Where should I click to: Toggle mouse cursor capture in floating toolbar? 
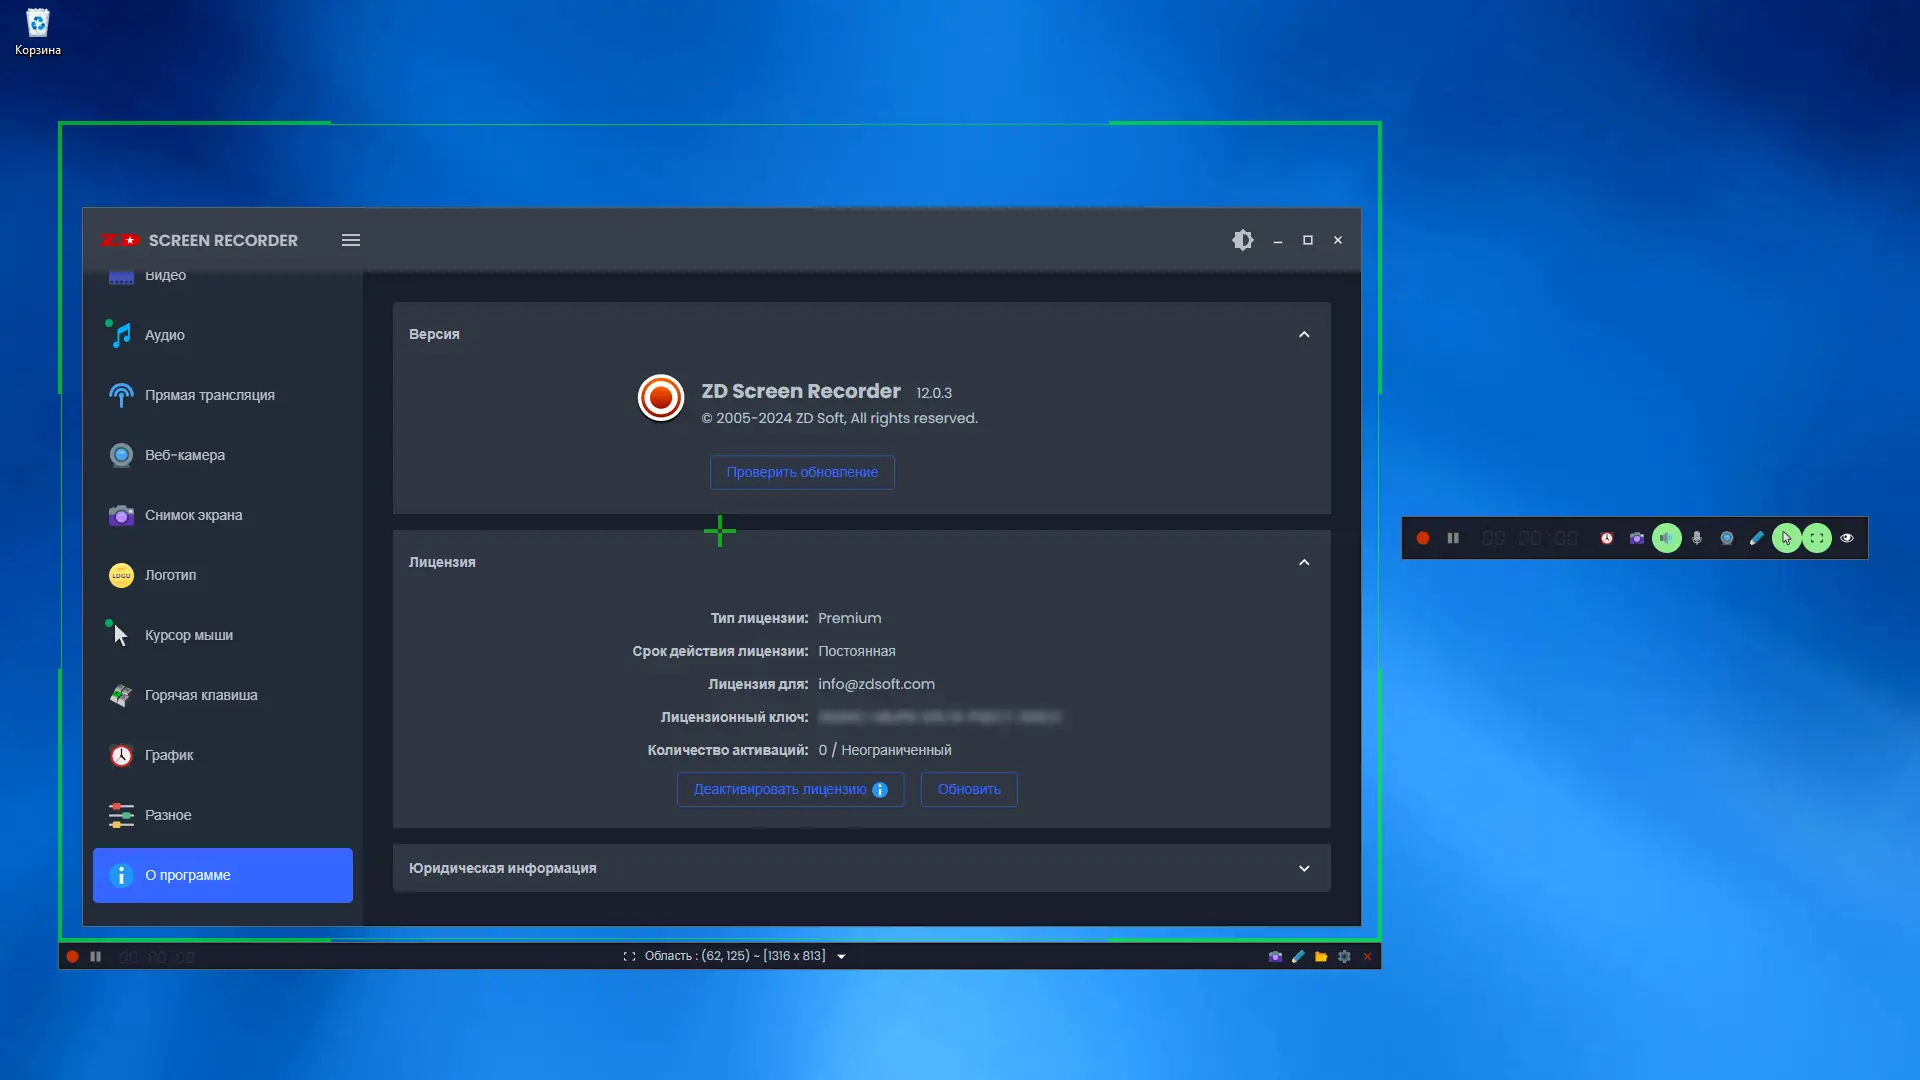[1786, 538]
